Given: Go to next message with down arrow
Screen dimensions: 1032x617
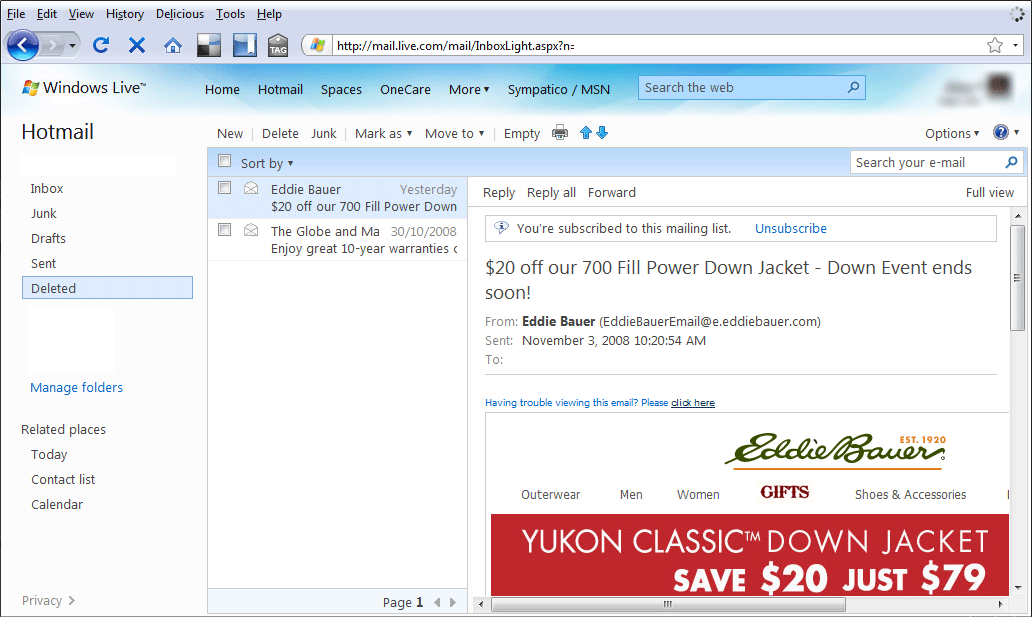Looking at the screenshot, I should [x=602, y=133].
